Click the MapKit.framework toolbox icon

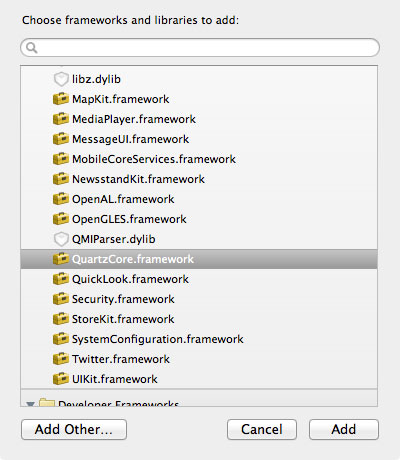tap(61, 99)
